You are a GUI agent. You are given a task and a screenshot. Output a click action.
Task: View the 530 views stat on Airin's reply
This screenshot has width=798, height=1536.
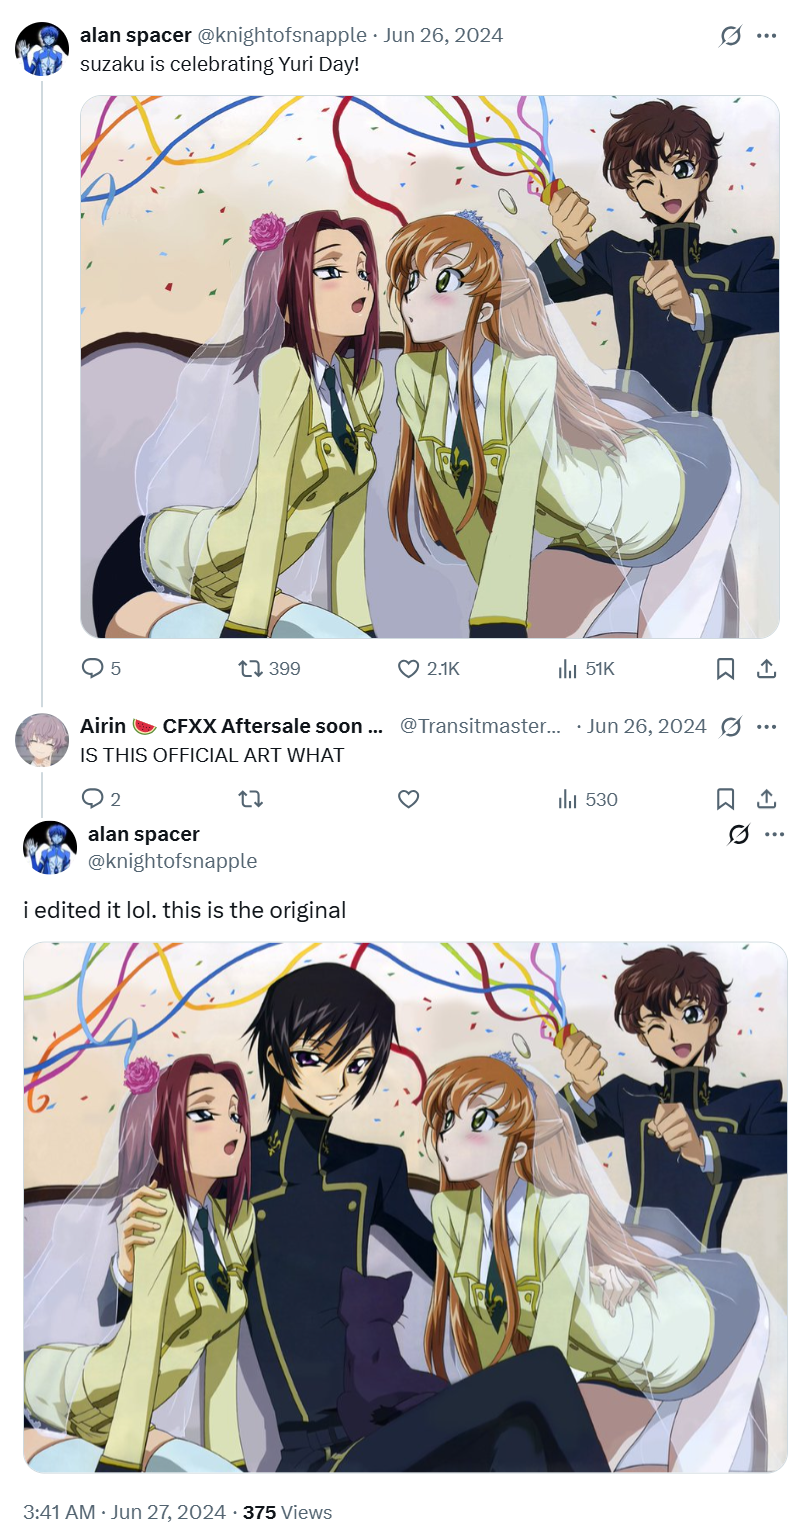tap(588, 799)
